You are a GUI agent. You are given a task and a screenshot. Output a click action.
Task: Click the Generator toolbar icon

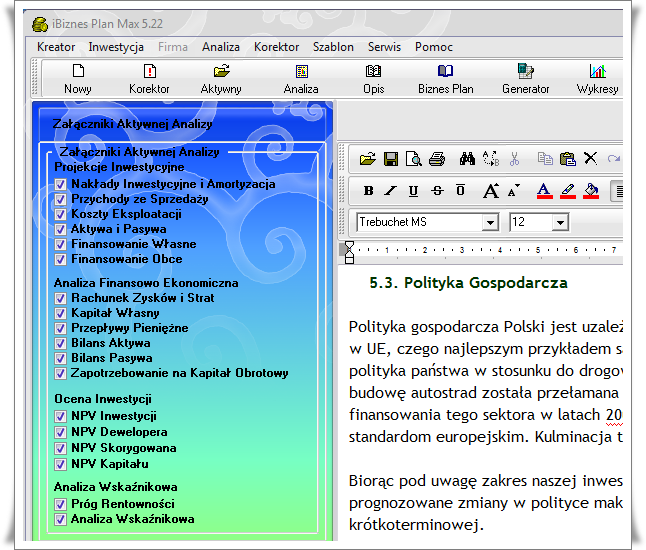coord(525,78)
